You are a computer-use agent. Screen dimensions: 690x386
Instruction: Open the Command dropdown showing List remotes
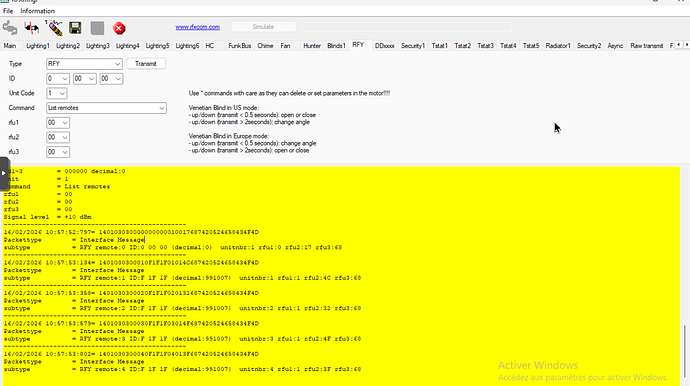click(x=106, y=108)
